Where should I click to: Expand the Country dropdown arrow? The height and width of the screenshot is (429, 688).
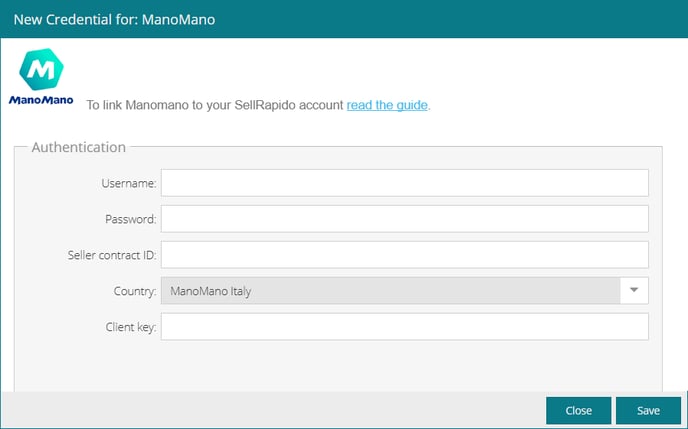click(634, 291)
